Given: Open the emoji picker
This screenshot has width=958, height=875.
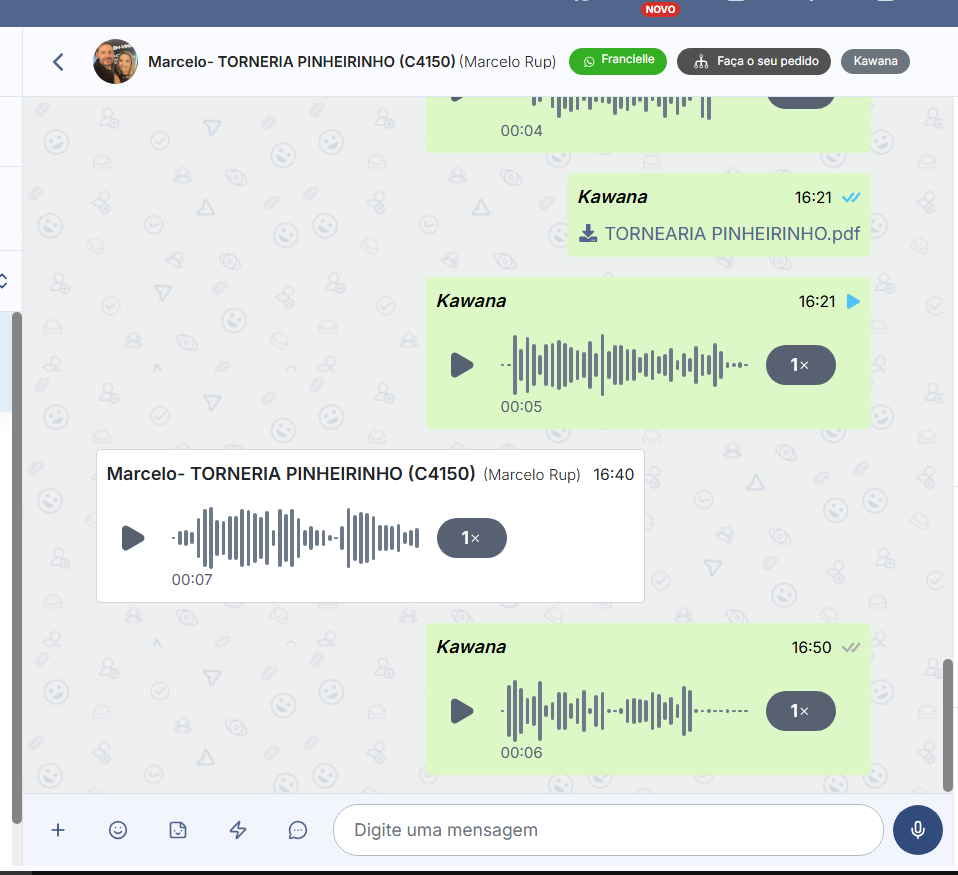Looking at the screenshot, I should [118, 830].
